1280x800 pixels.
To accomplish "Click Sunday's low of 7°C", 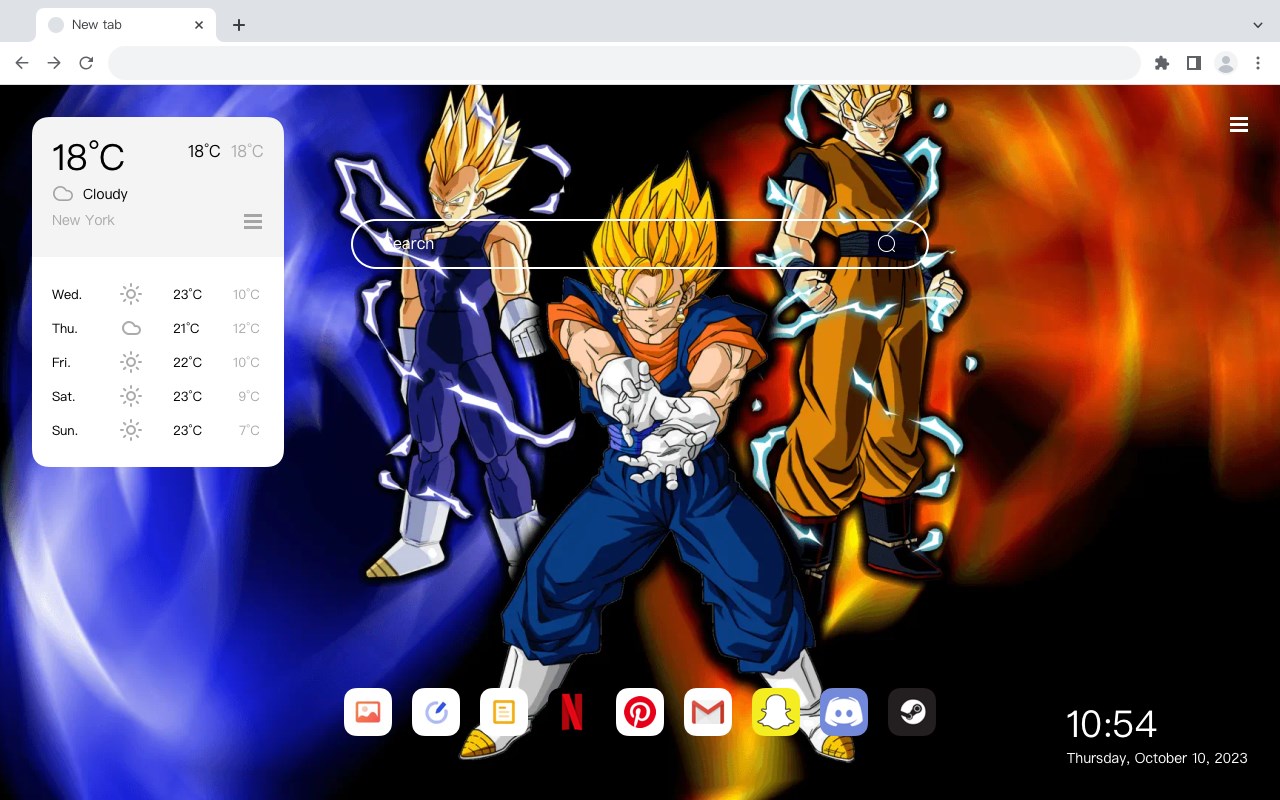I will coord(249,430).
